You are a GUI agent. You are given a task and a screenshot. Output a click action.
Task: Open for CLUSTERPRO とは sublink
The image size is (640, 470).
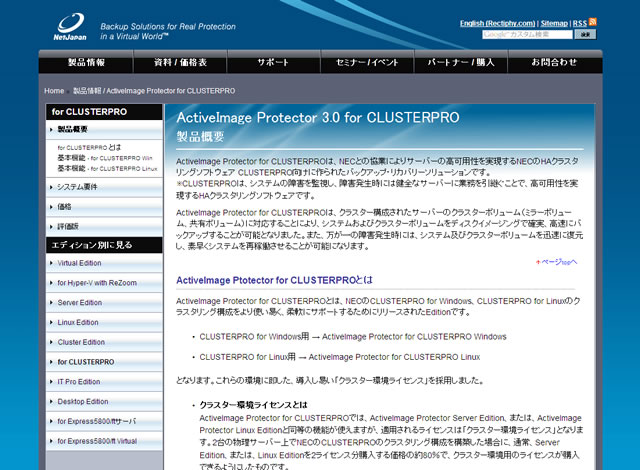pyautogui.click(x=89, y=147)
